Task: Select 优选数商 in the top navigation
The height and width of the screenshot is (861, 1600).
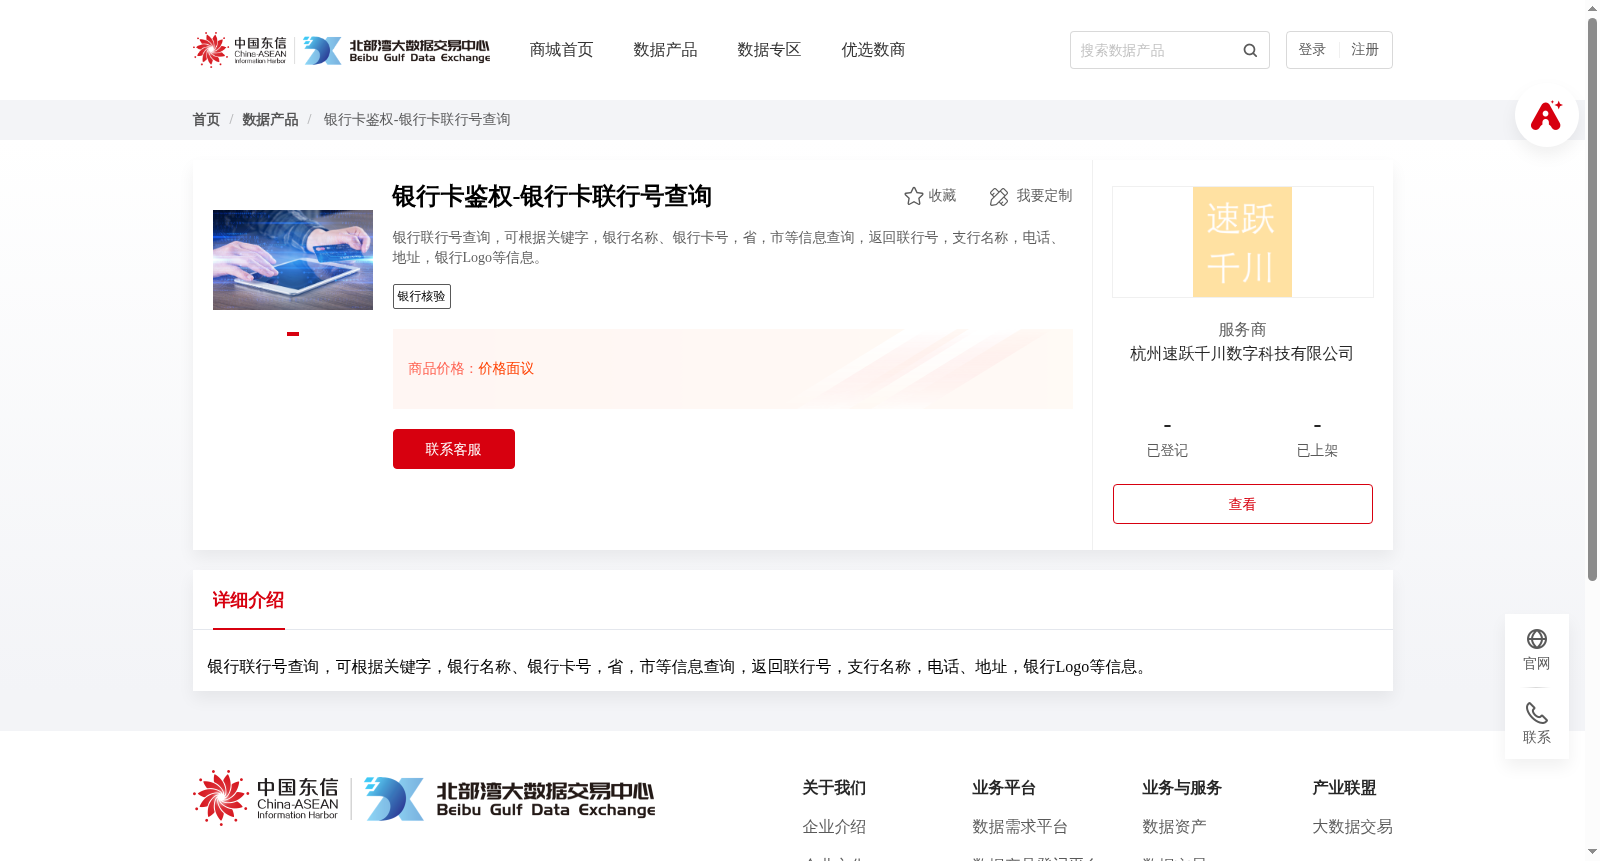Action: pos(873,50)
